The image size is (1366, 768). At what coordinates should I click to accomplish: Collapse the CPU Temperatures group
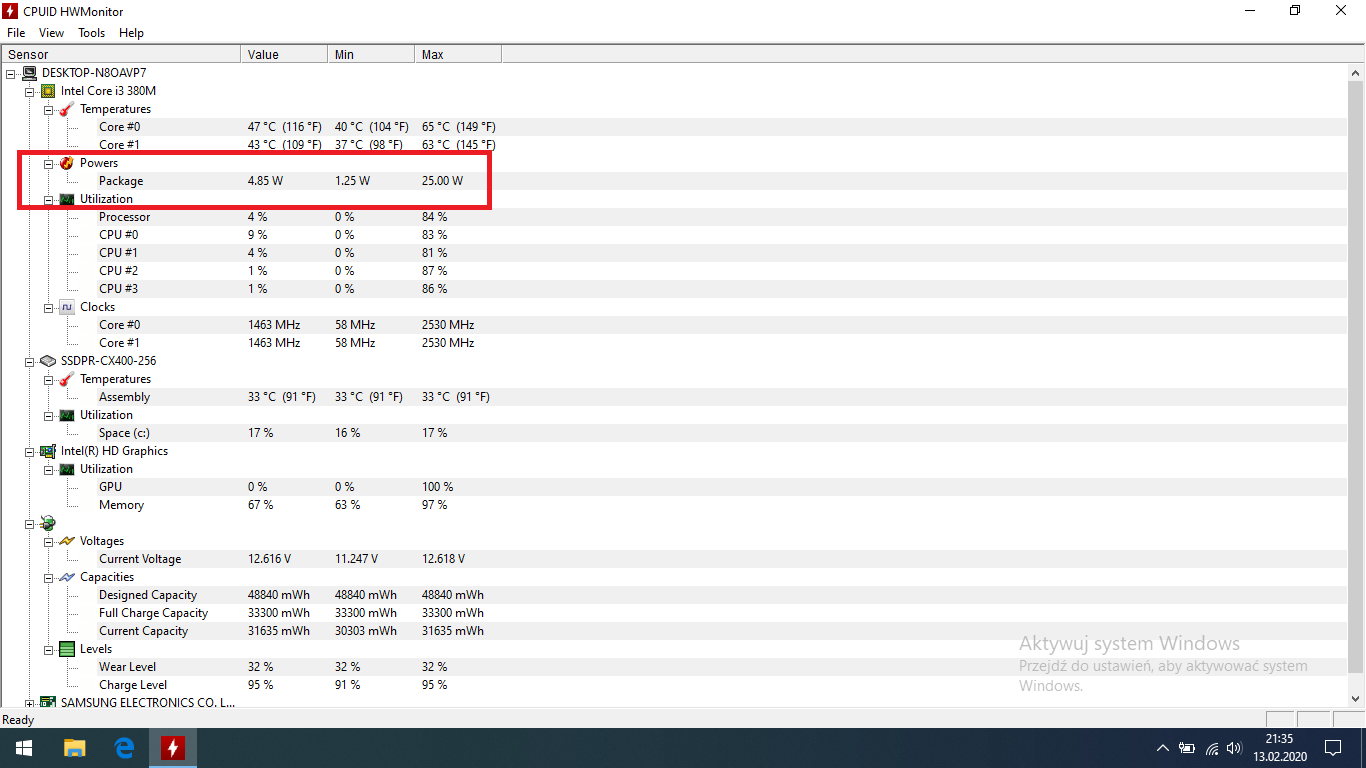click(x=48, y=109)
